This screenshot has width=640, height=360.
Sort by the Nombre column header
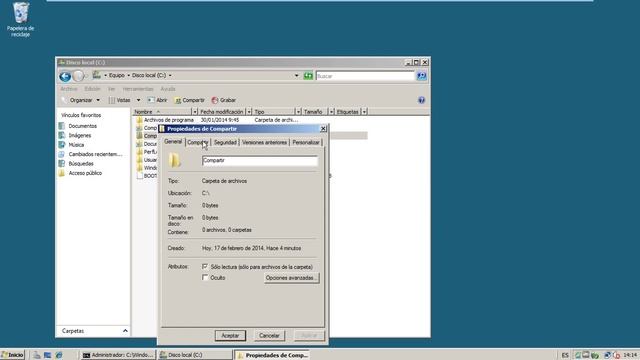coord(162,111)
